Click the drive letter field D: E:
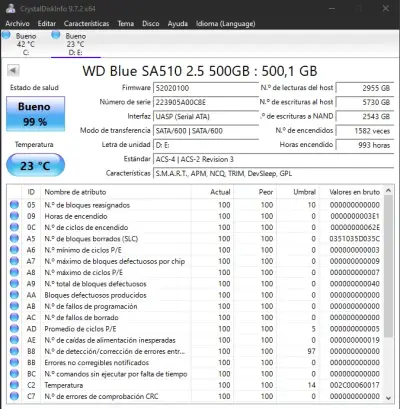This screenshot has width=400, height=409. click(206, 145)
